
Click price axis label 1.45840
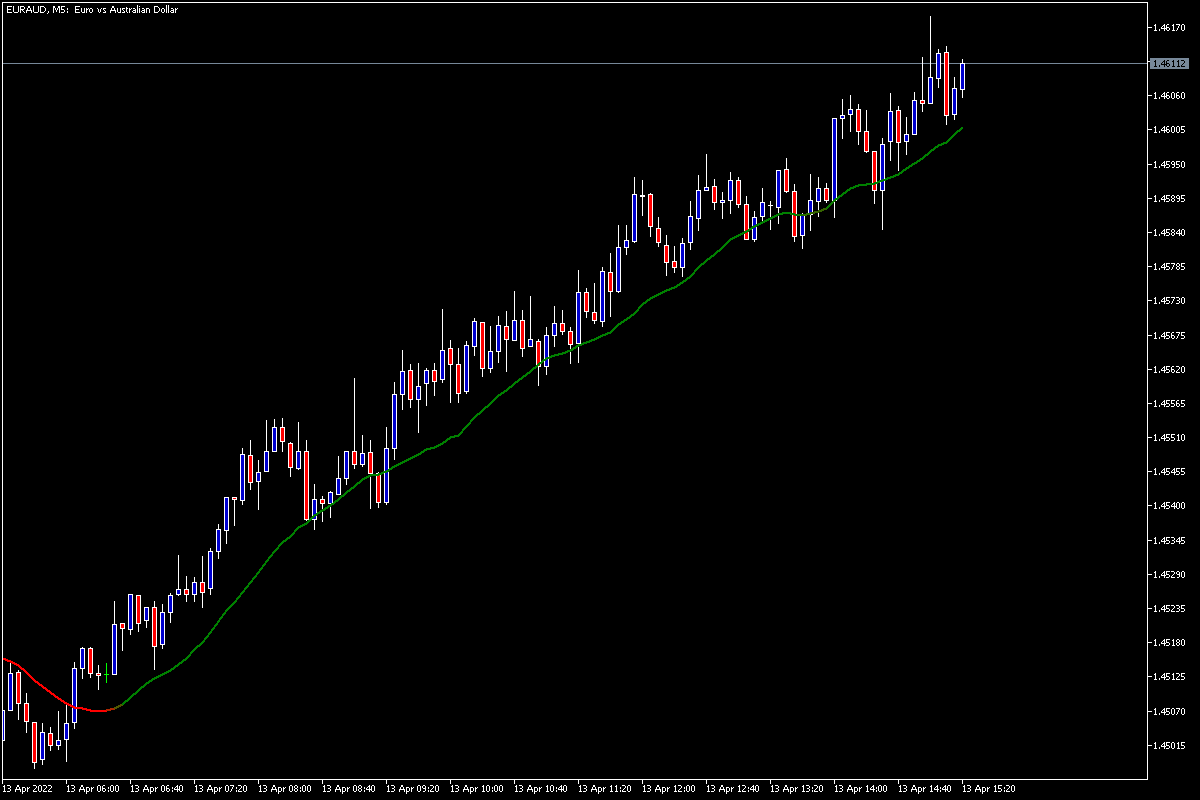coord(1168,232)
